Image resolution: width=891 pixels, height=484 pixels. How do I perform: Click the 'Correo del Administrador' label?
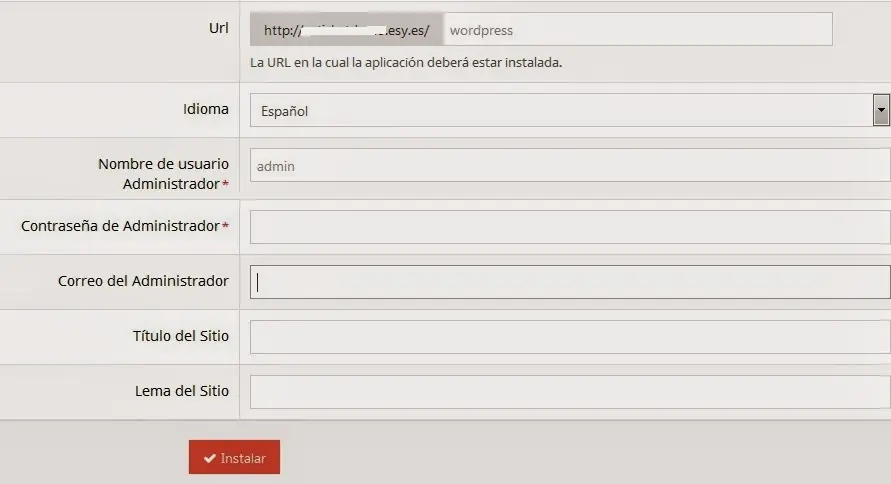click(143, 281)
